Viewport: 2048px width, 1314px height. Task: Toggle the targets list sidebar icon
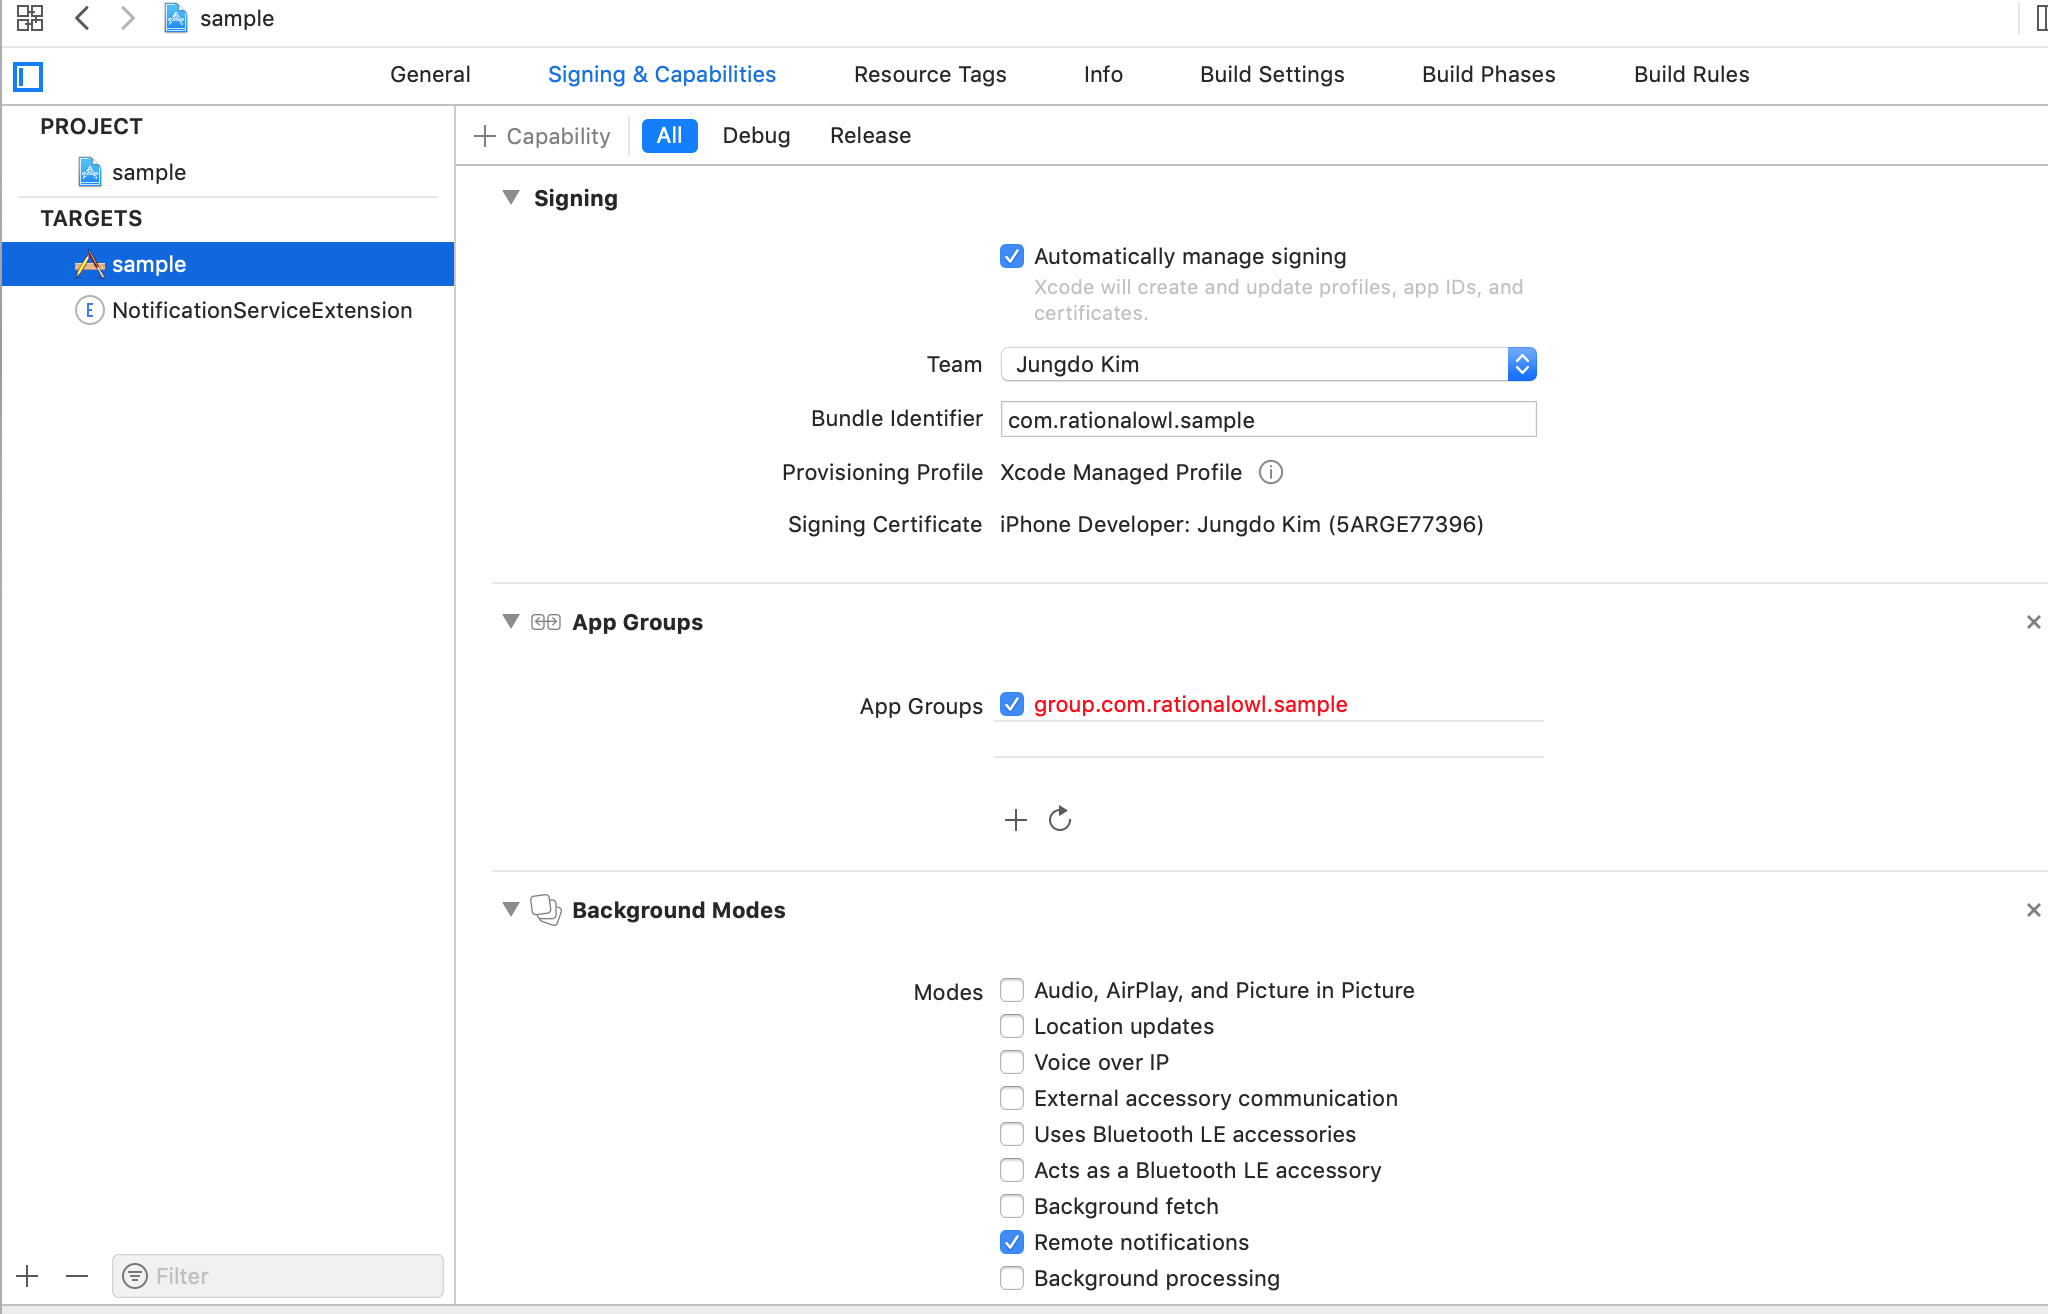point(28,76)
